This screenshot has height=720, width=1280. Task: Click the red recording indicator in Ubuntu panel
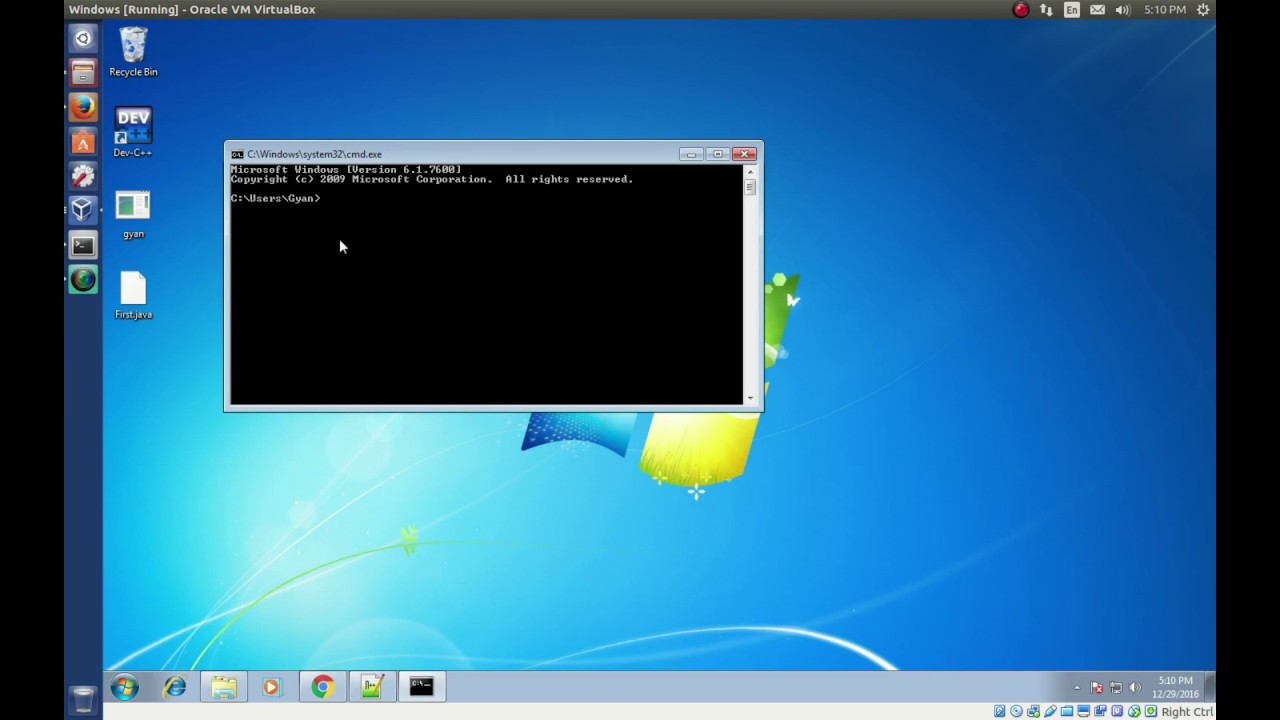coord(1021,10)
